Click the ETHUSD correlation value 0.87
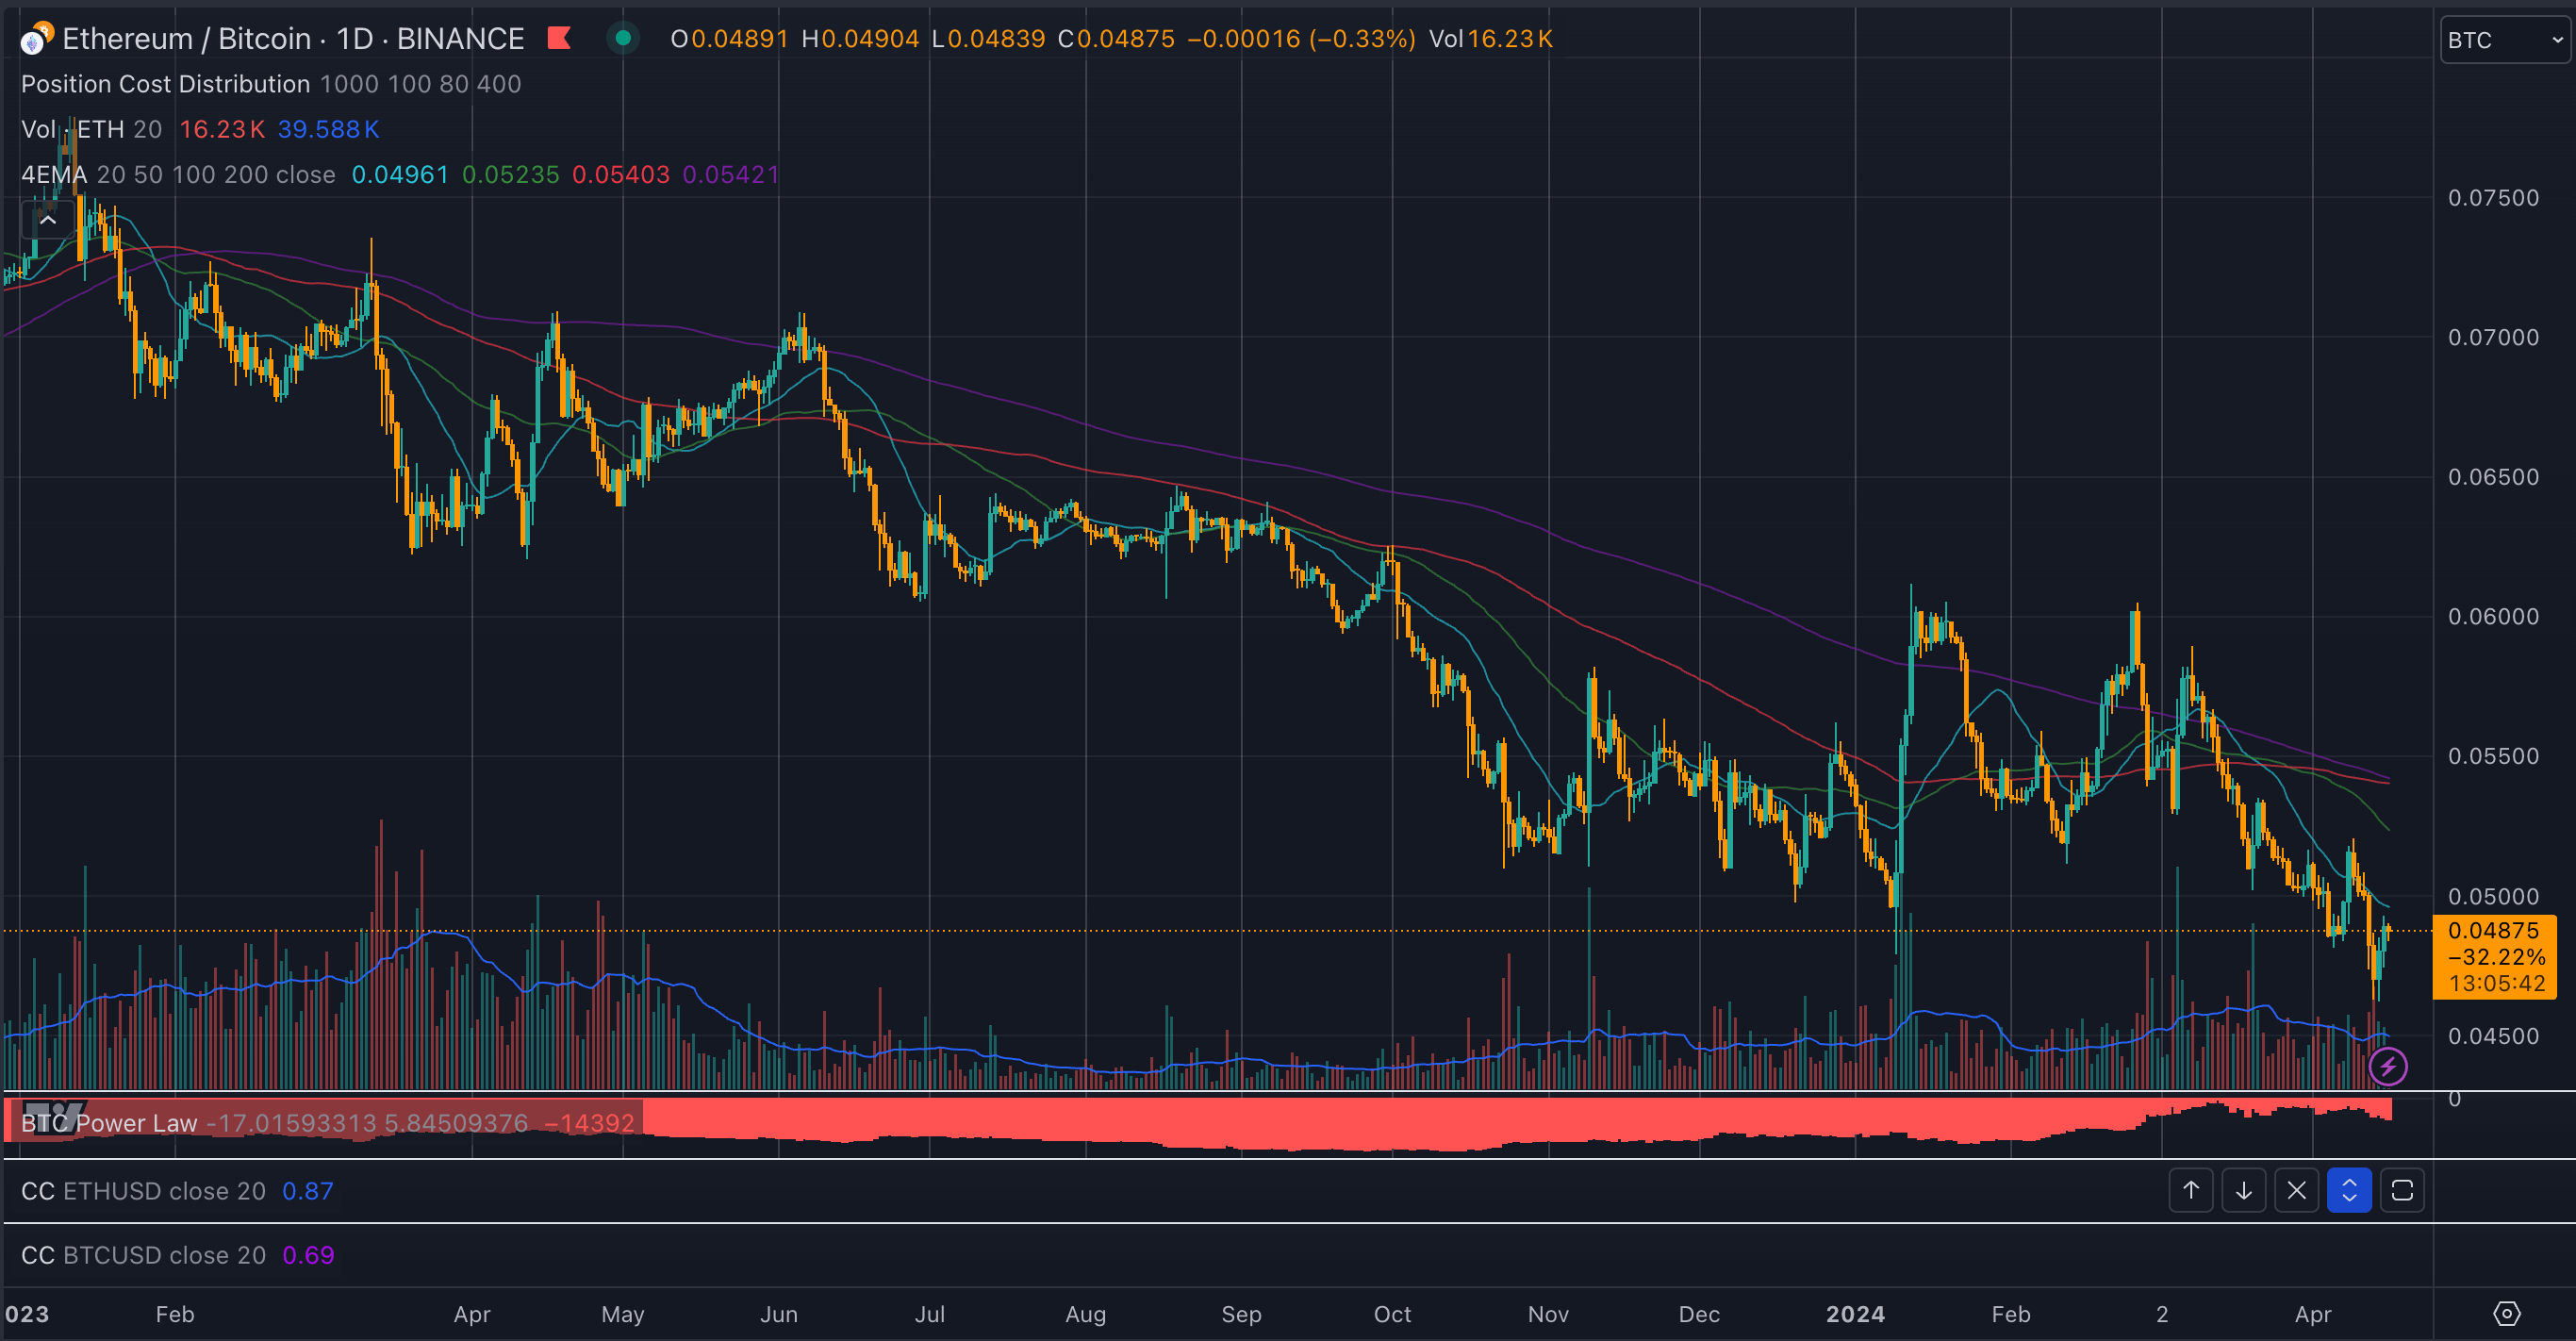 (x=308, y=1191)
